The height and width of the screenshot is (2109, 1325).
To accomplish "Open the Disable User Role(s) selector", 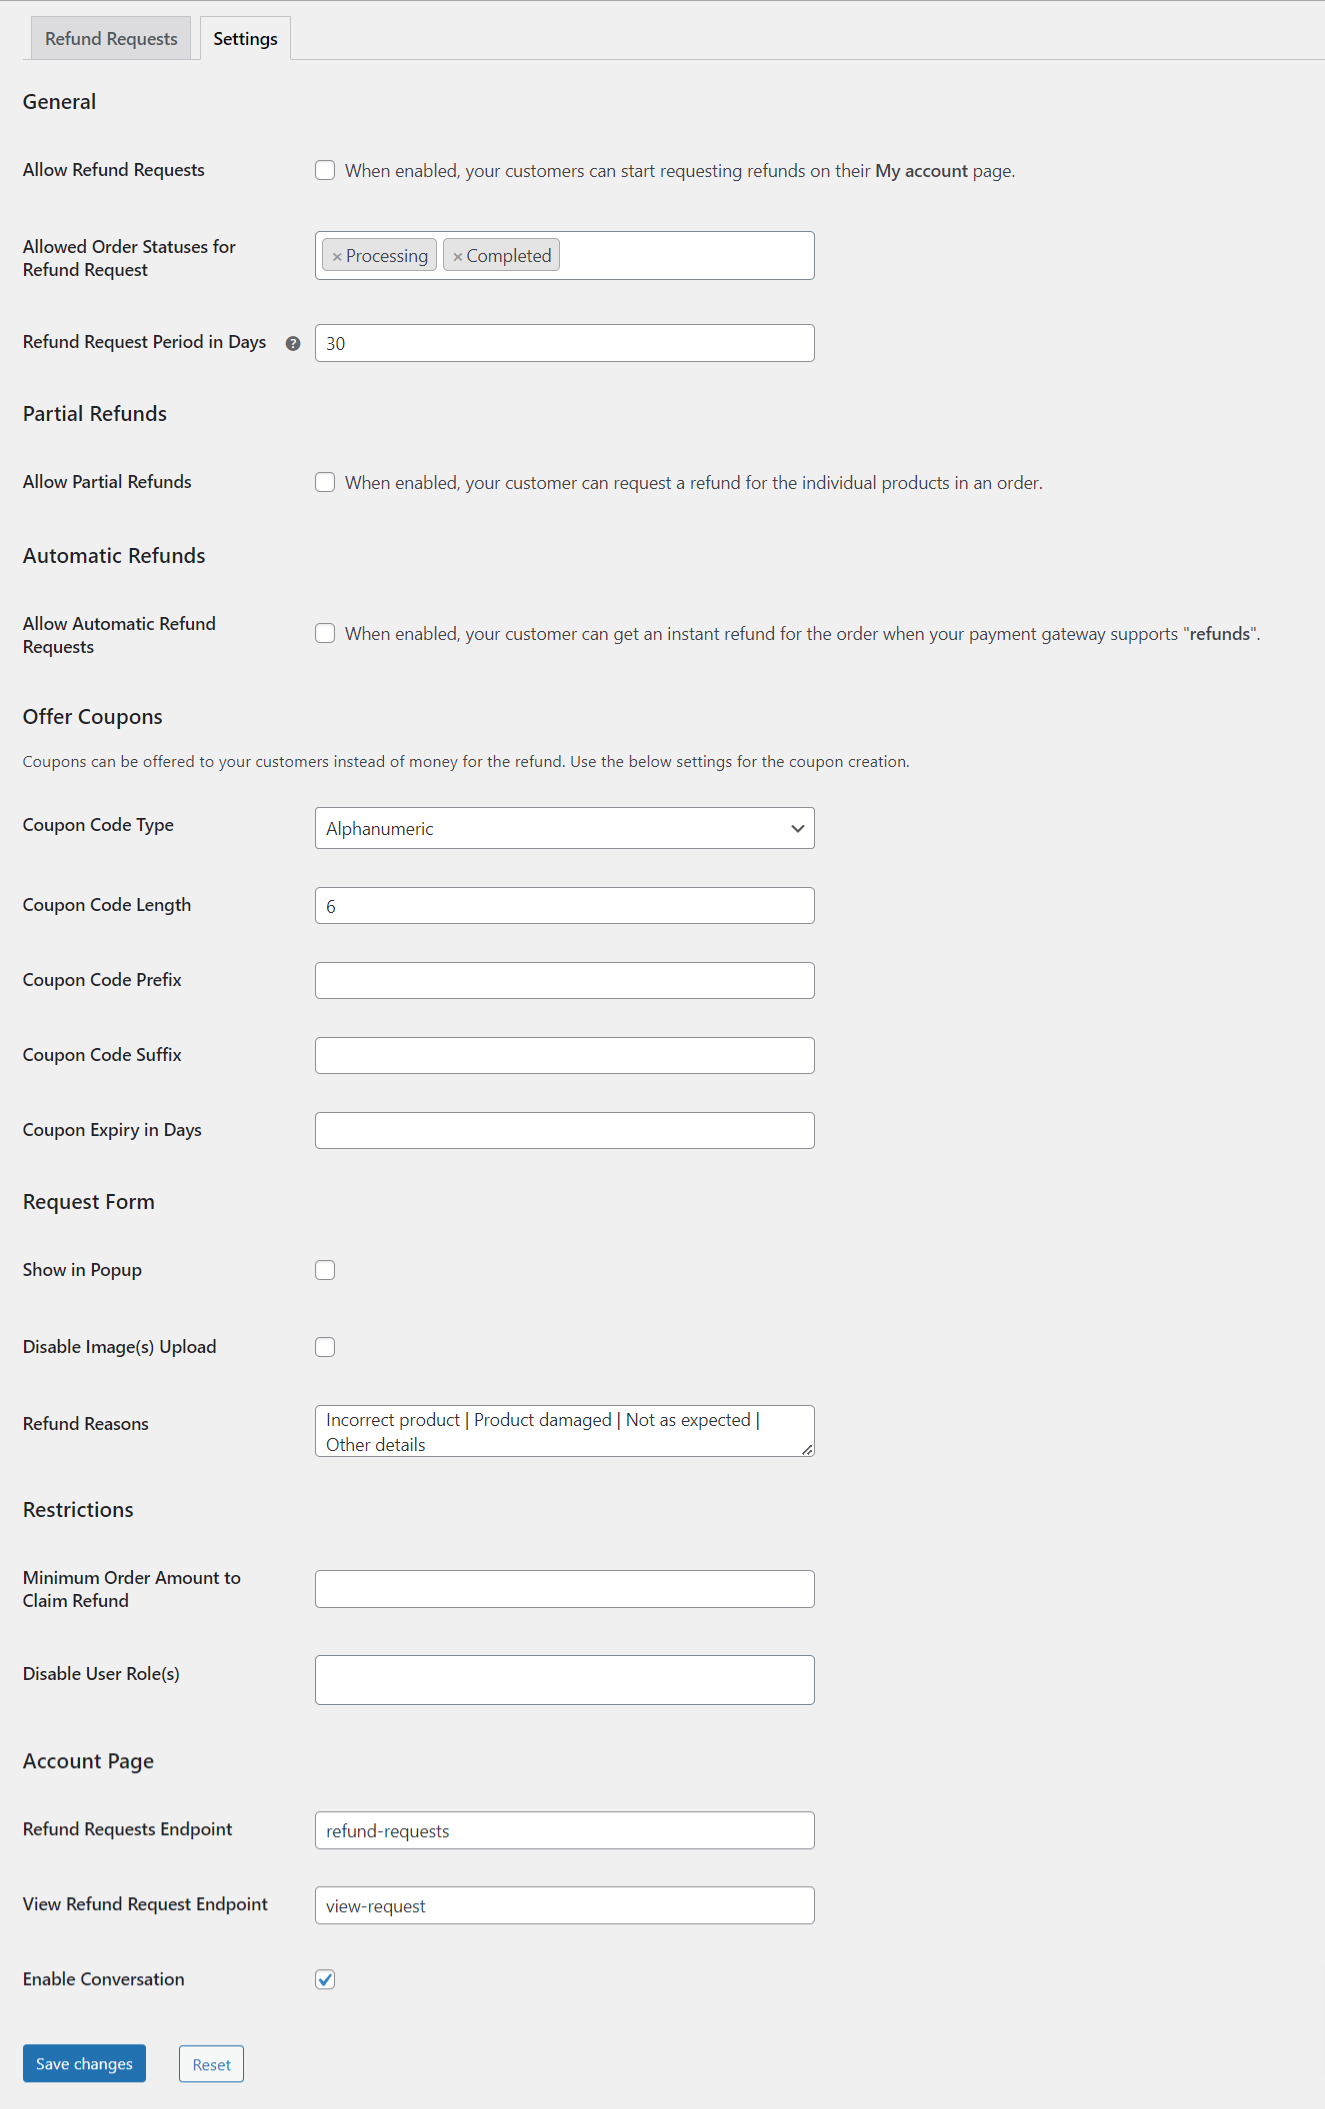I will pyautogui.click(x=564, y=1679).
